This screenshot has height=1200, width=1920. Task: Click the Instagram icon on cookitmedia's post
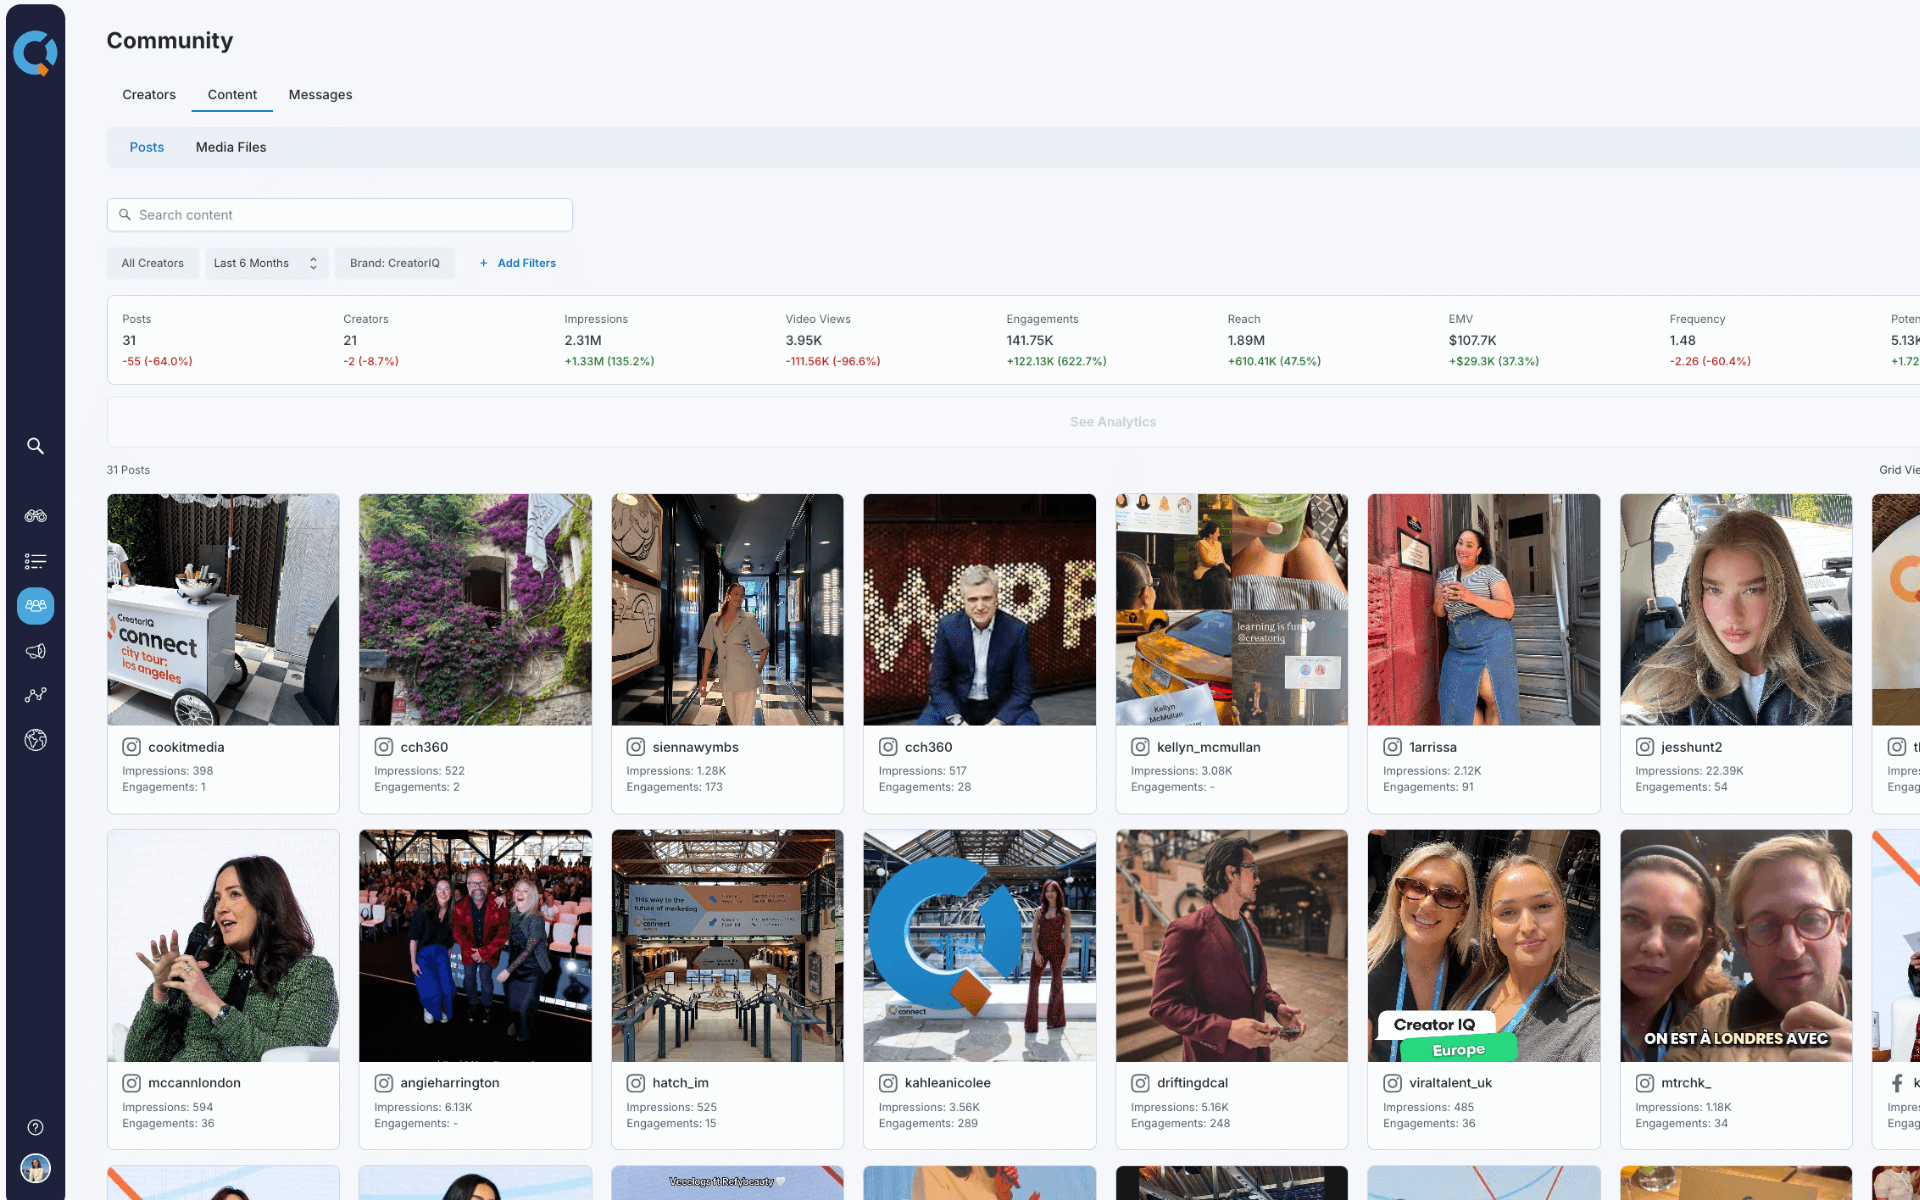tap(131, 746)
